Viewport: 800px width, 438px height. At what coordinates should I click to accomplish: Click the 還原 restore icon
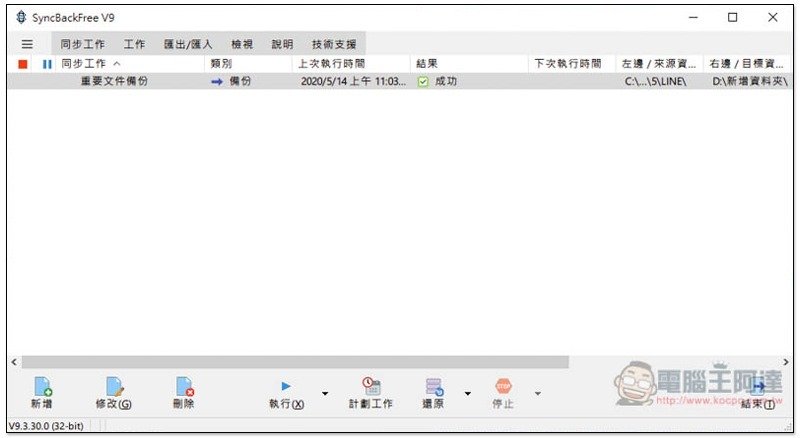point(434,386)
